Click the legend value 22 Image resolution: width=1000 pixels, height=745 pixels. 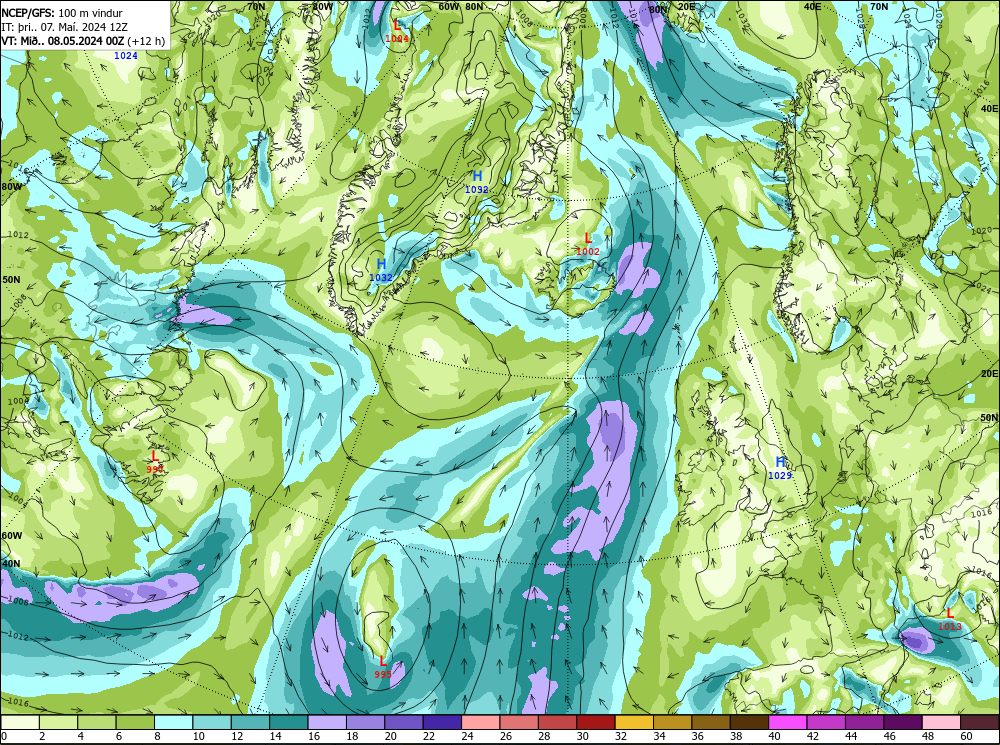pos(429,737)
